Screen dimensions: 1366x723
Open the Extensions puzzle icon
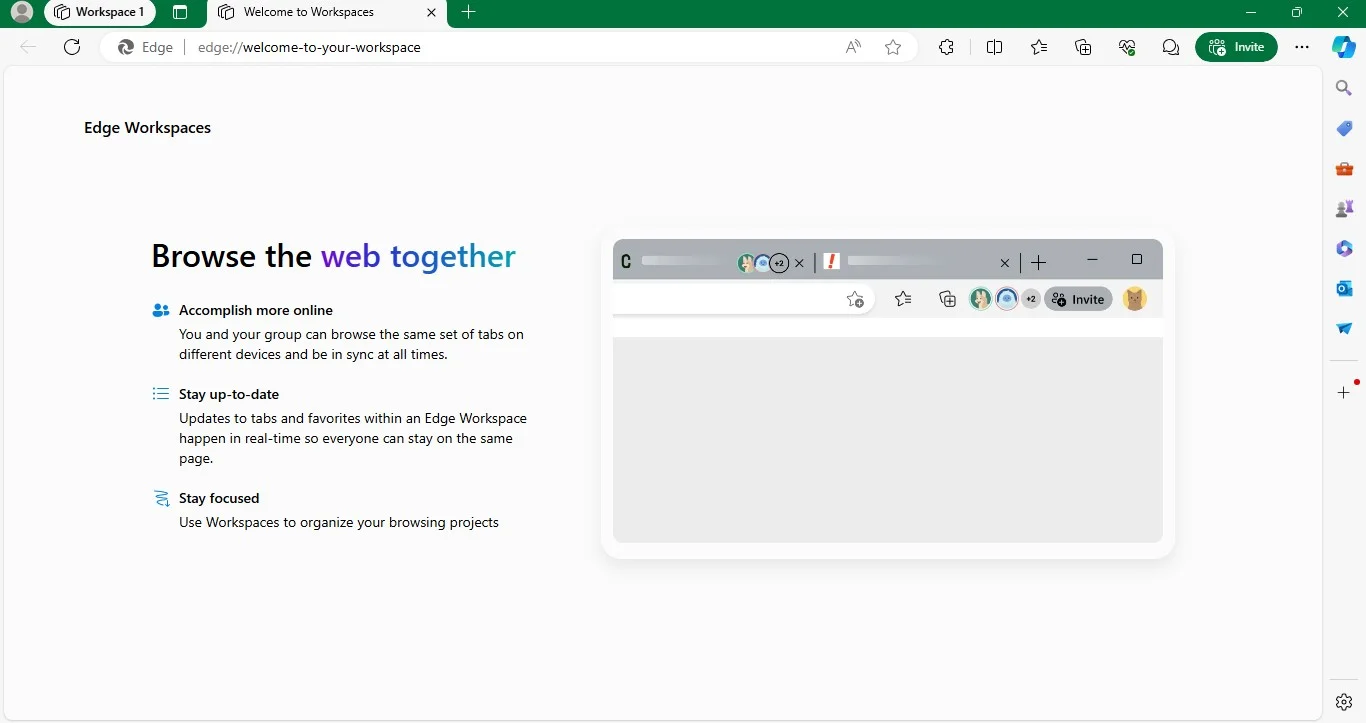coord(946,47)
